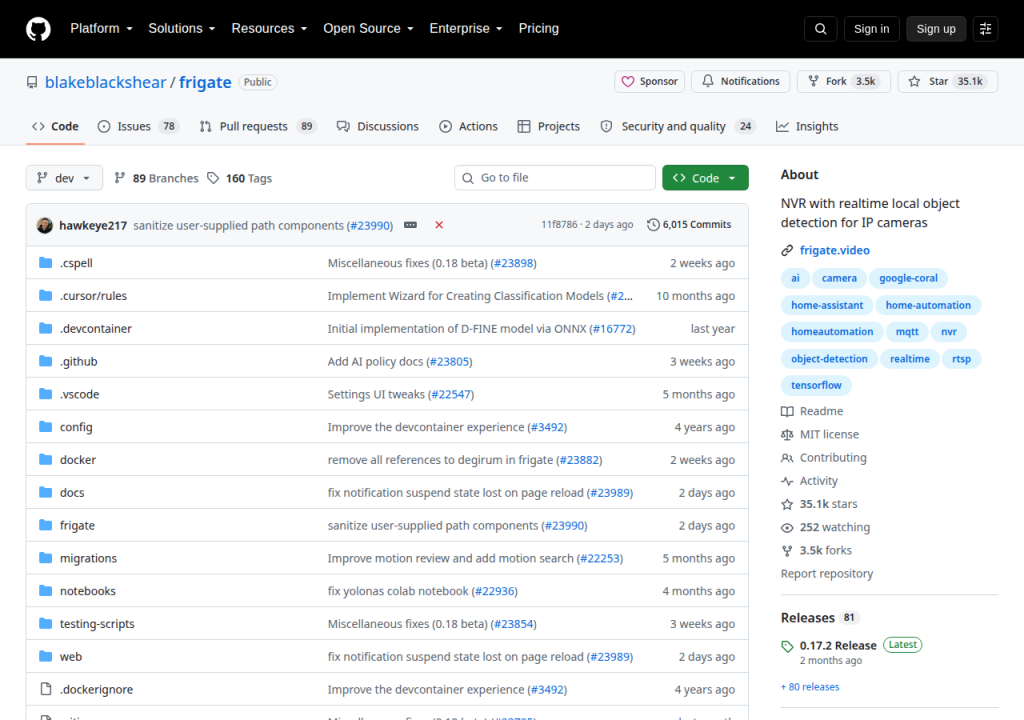1024x720 pixels.
Task: Click the tag icon next to 160 Tags
Action: click(213, 178)
